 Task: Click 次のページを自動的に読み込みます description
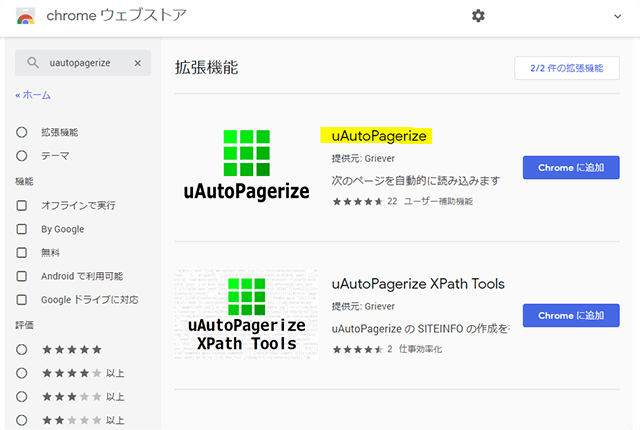[416, 180]
